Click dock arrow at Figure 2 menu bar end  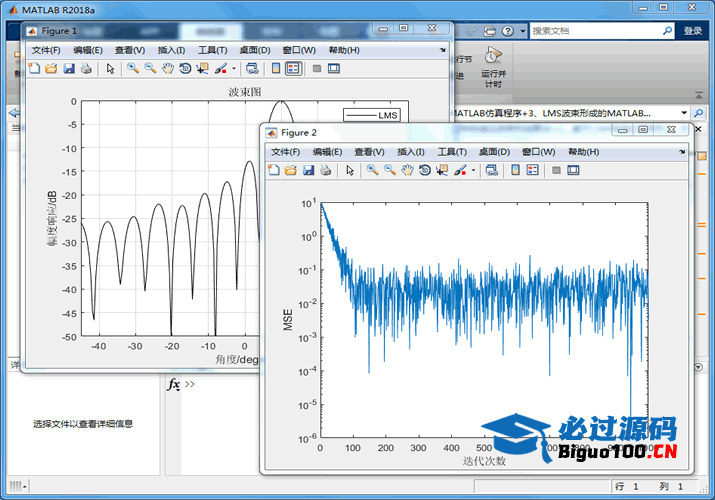(682, 152)
